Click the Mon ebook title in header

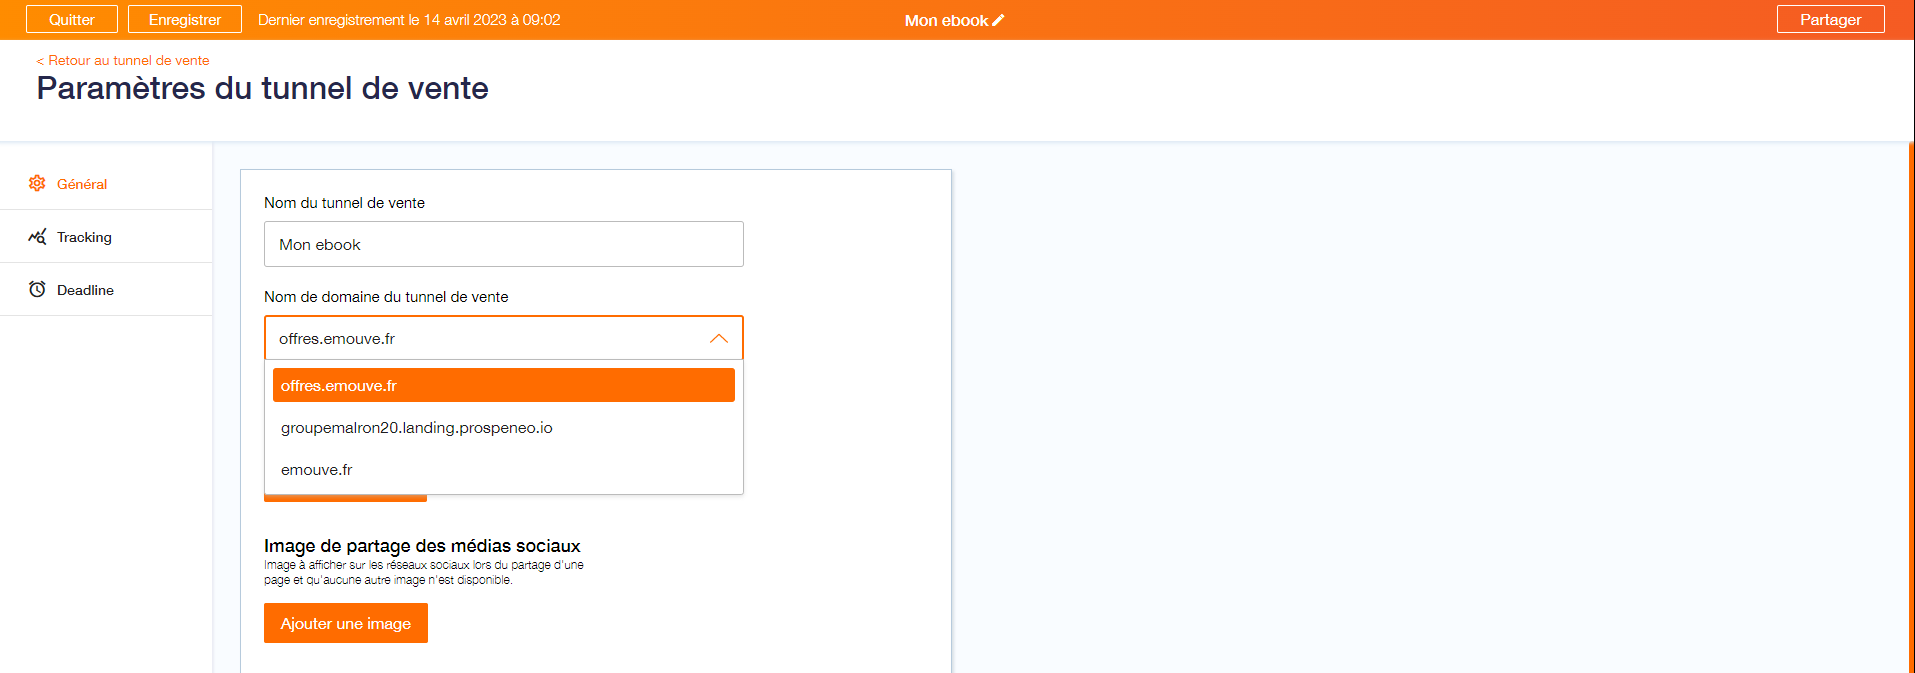[x=946, y=20]
